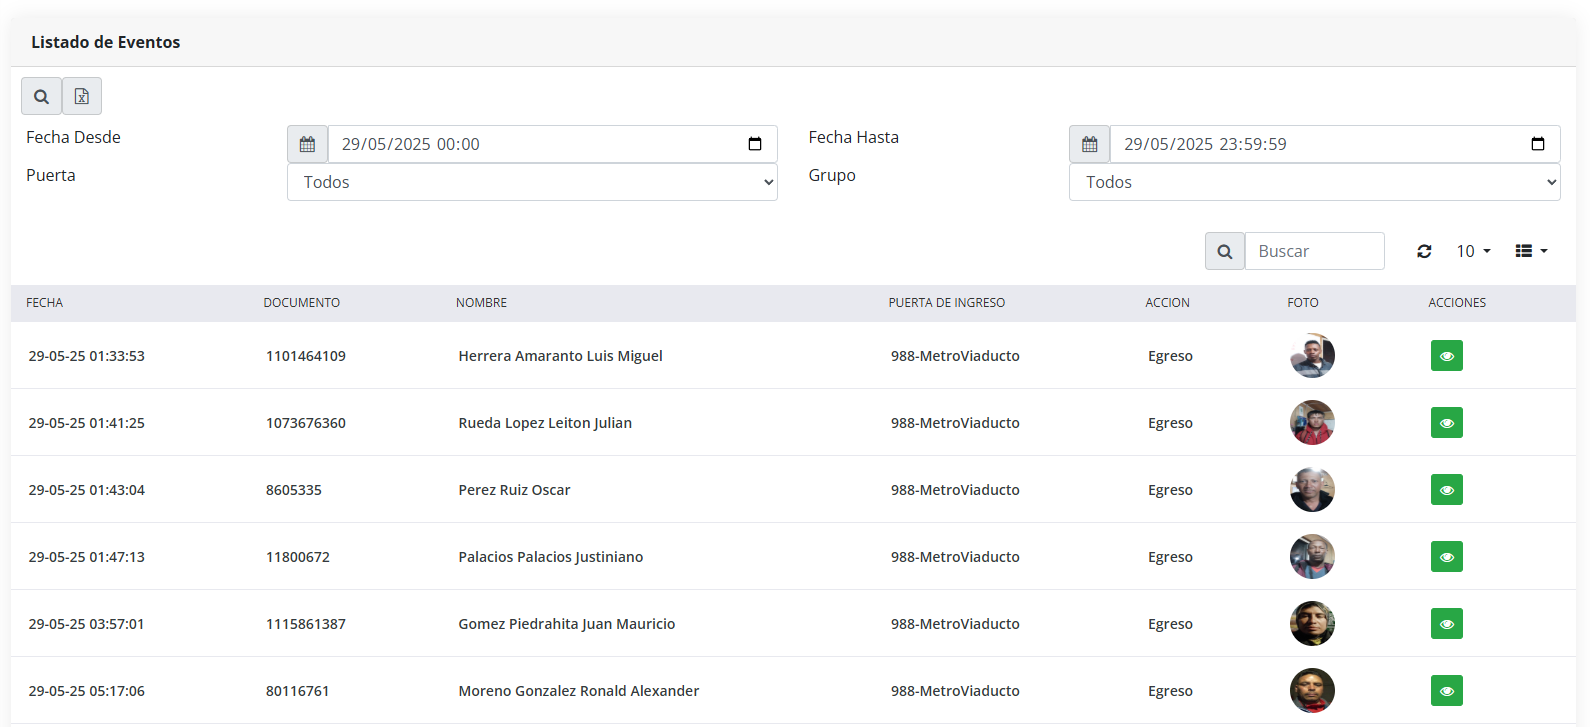1590x727 pixels.
Task: View details for Herrera Amaranto Luis Miguel
Action: pos(1447,356)
